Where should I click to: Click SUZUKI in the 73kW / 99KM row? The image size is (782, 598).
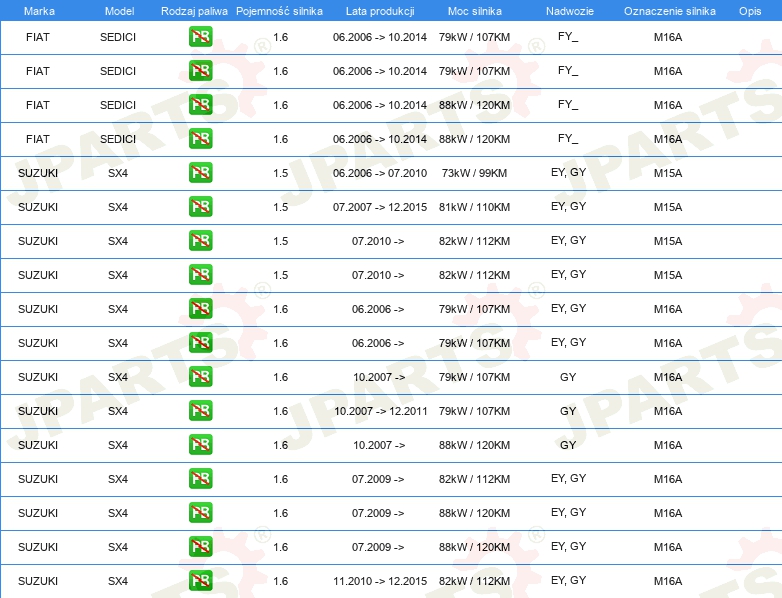38,173
